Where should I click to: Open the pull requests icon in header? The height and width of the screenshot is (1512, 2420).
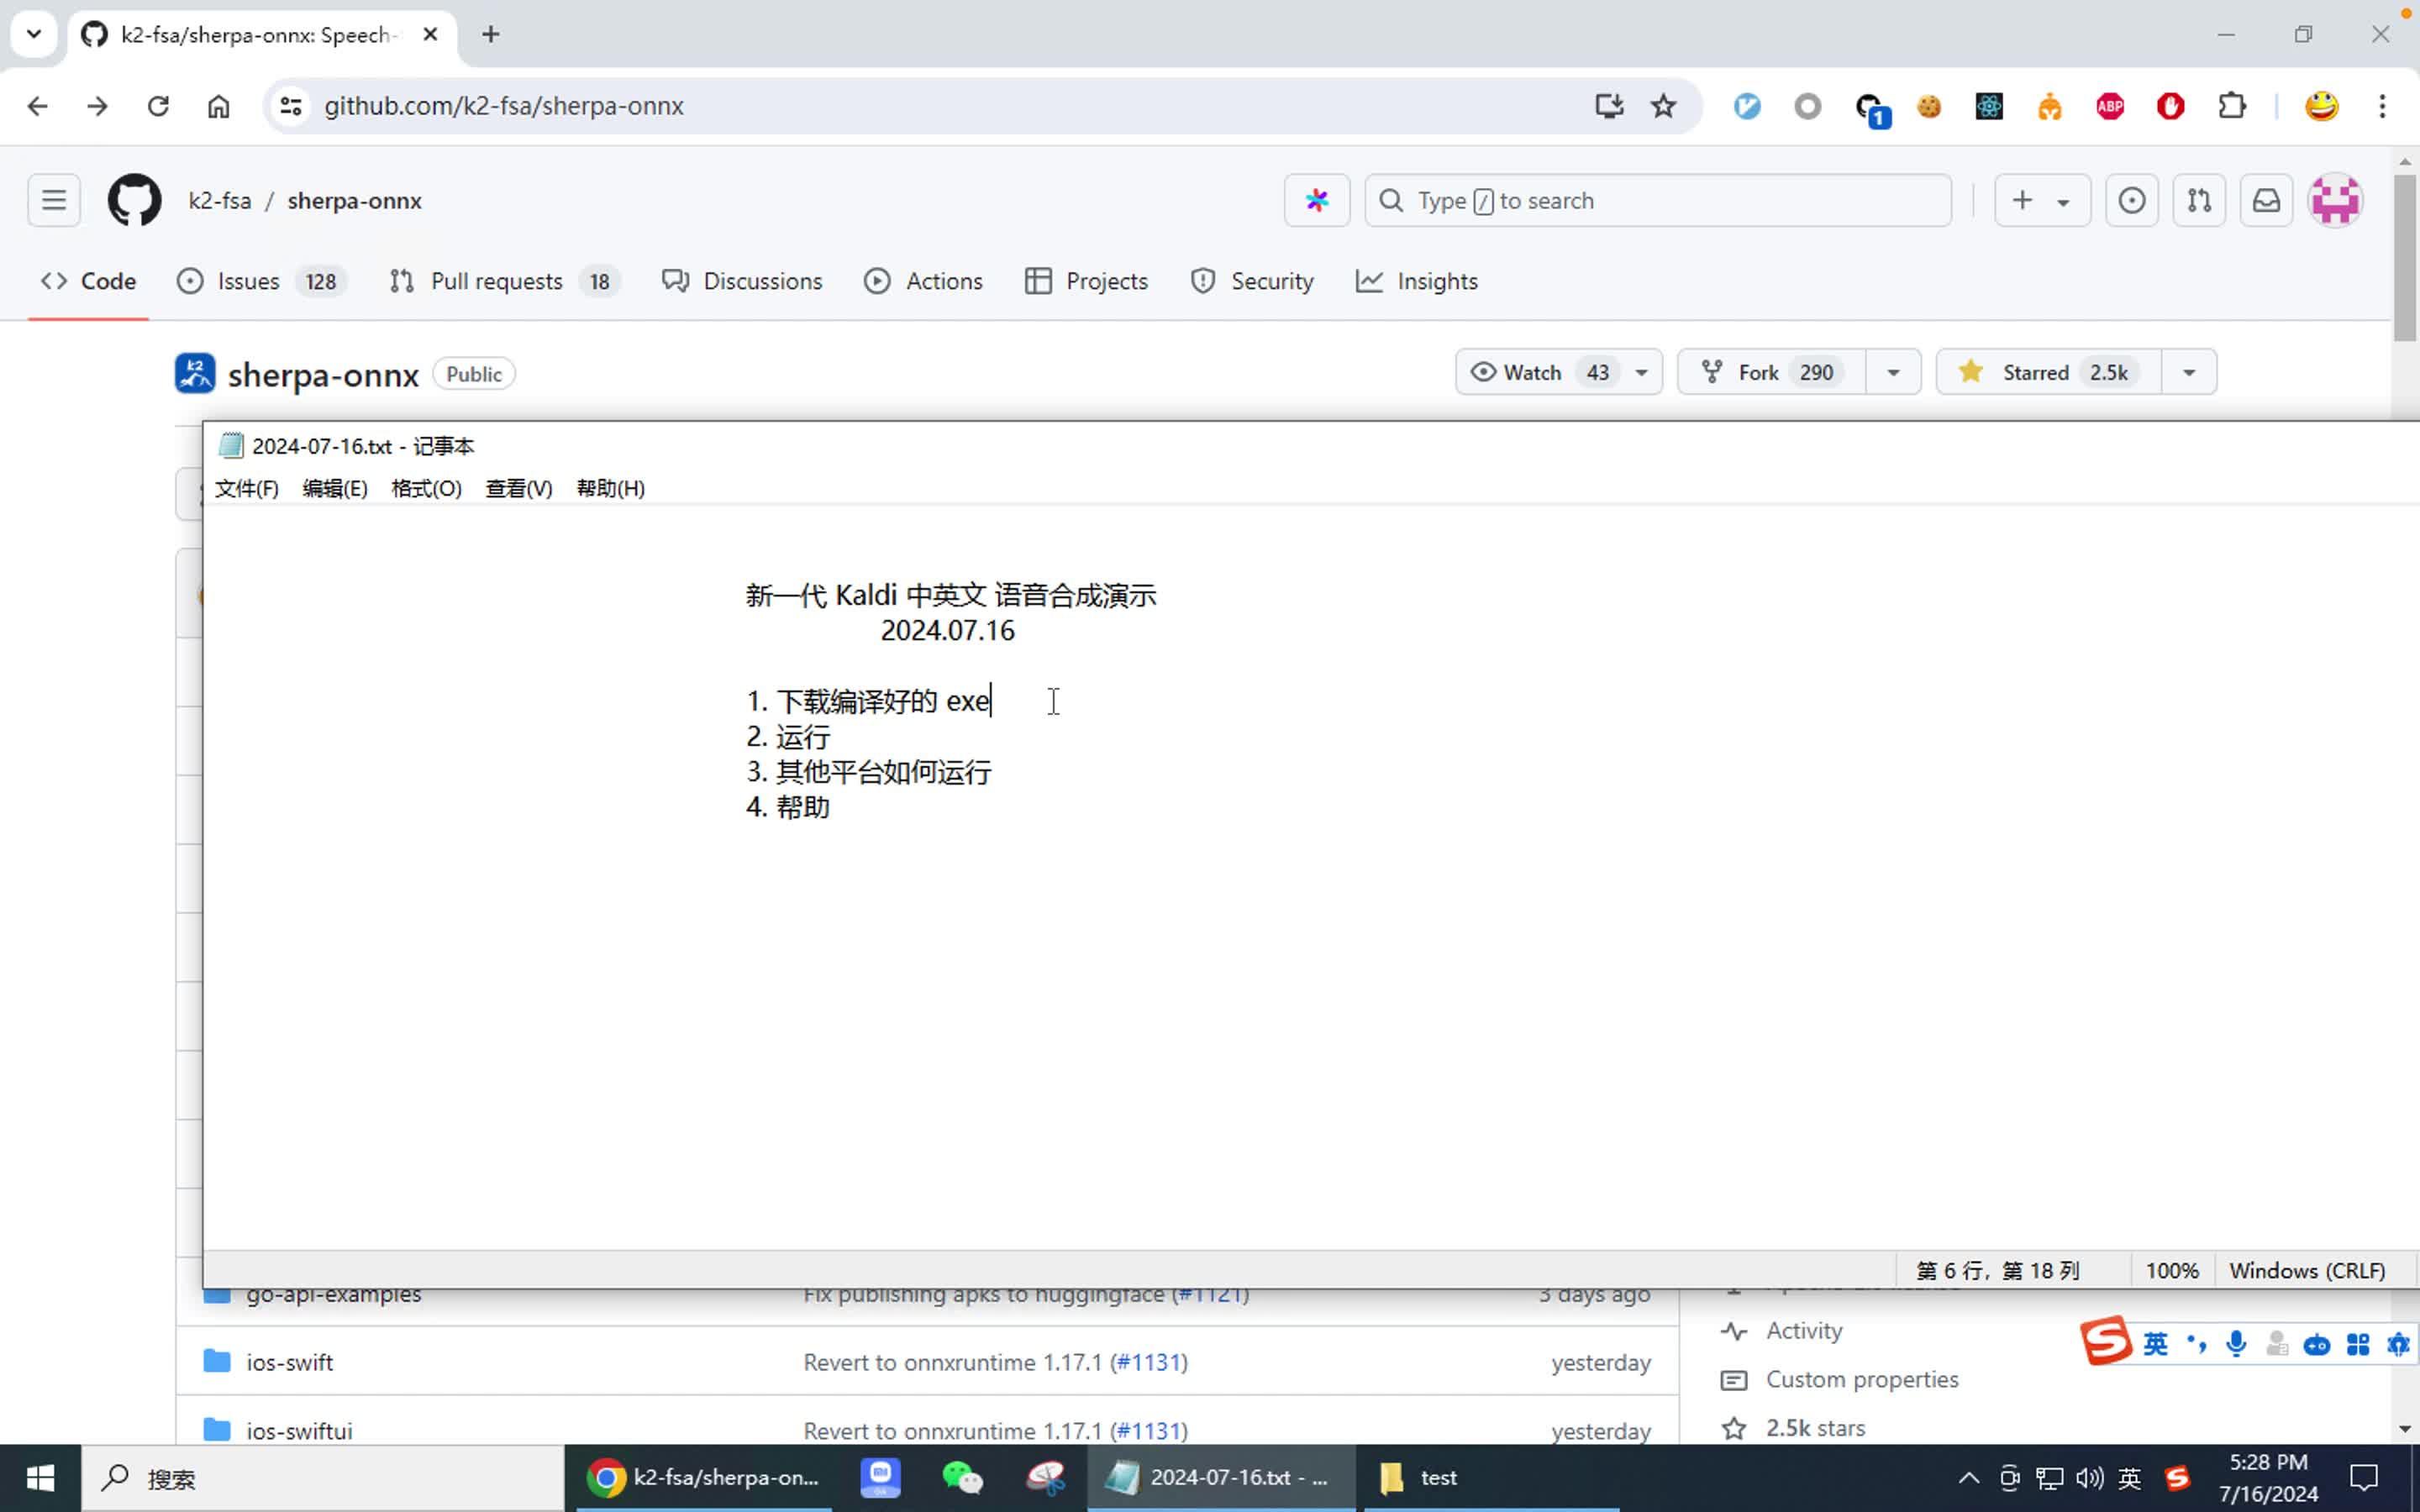(x=2199, y=199)
